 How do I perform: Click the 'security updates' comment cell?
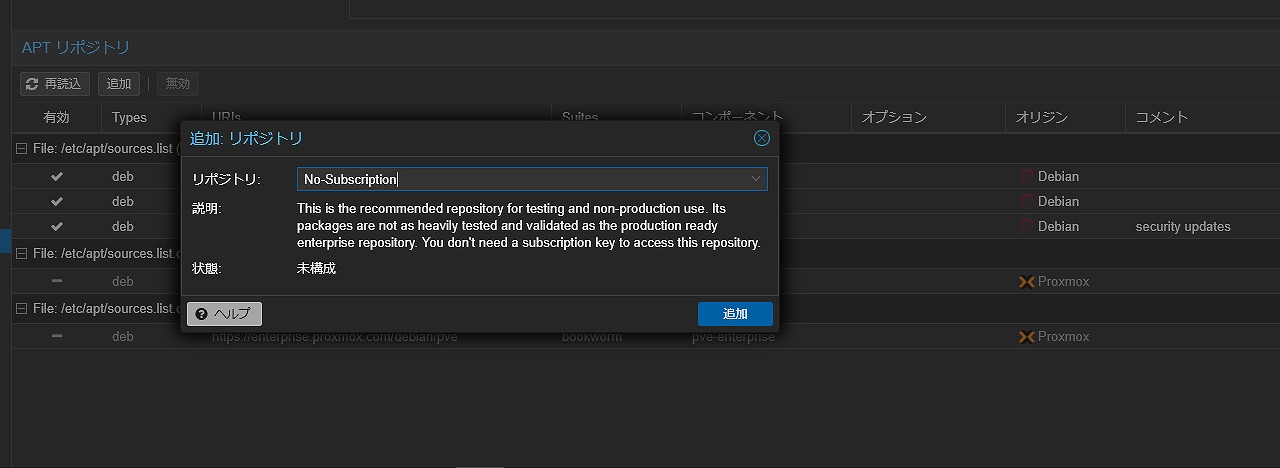(1183, 227)
